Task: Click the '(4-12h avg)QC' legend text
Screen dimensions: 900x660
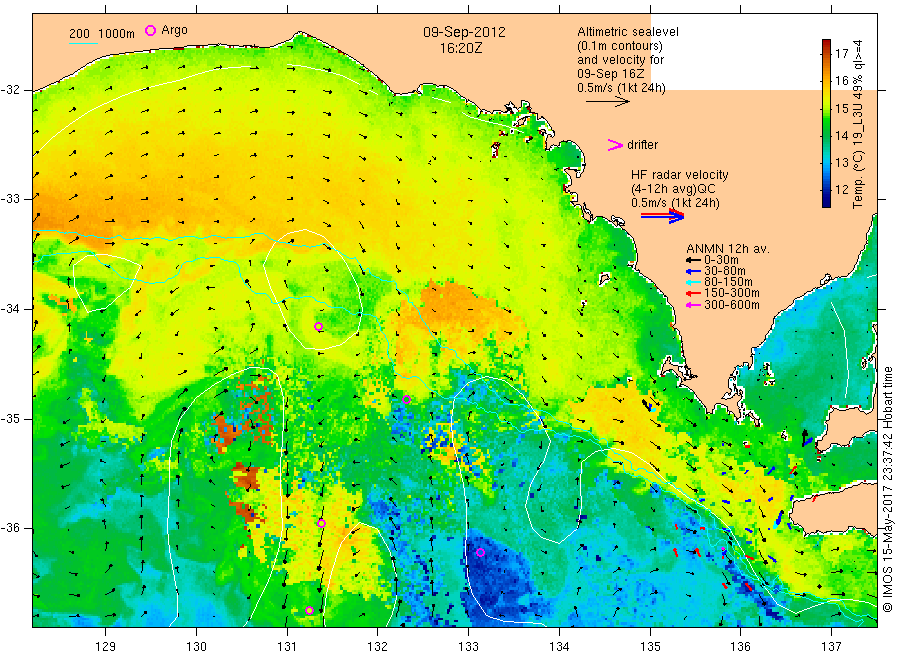Action: pos(673,189)
